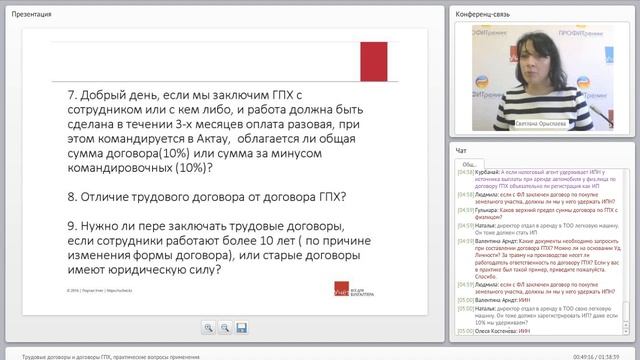Click the webinar title in bottom bar

[111, 357]
